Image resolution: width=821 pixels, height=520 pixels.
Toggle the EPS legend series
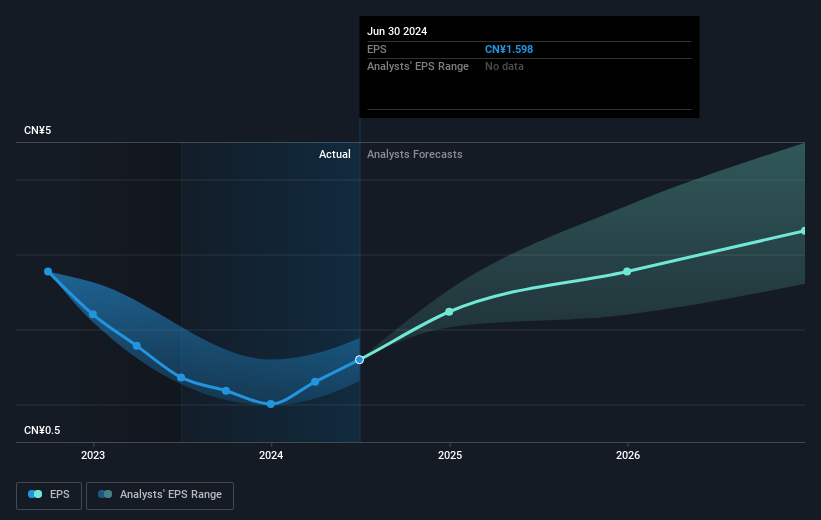coord(49,495)
